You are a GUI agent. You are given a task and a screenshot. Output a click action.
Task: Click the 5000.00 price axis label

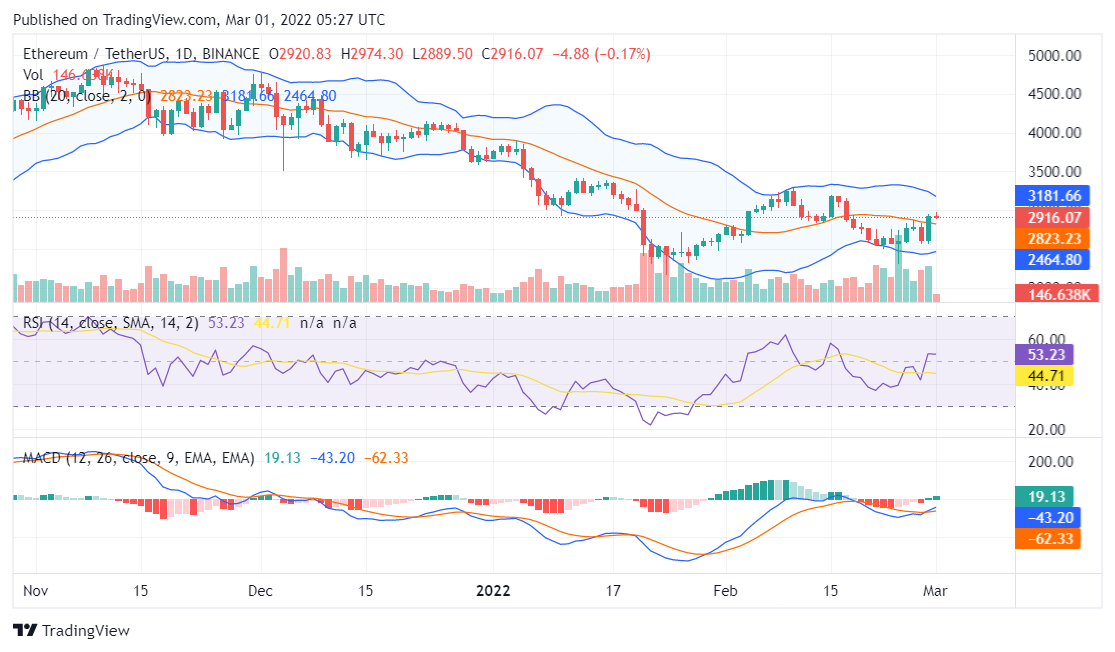(x=1055, y=56)
